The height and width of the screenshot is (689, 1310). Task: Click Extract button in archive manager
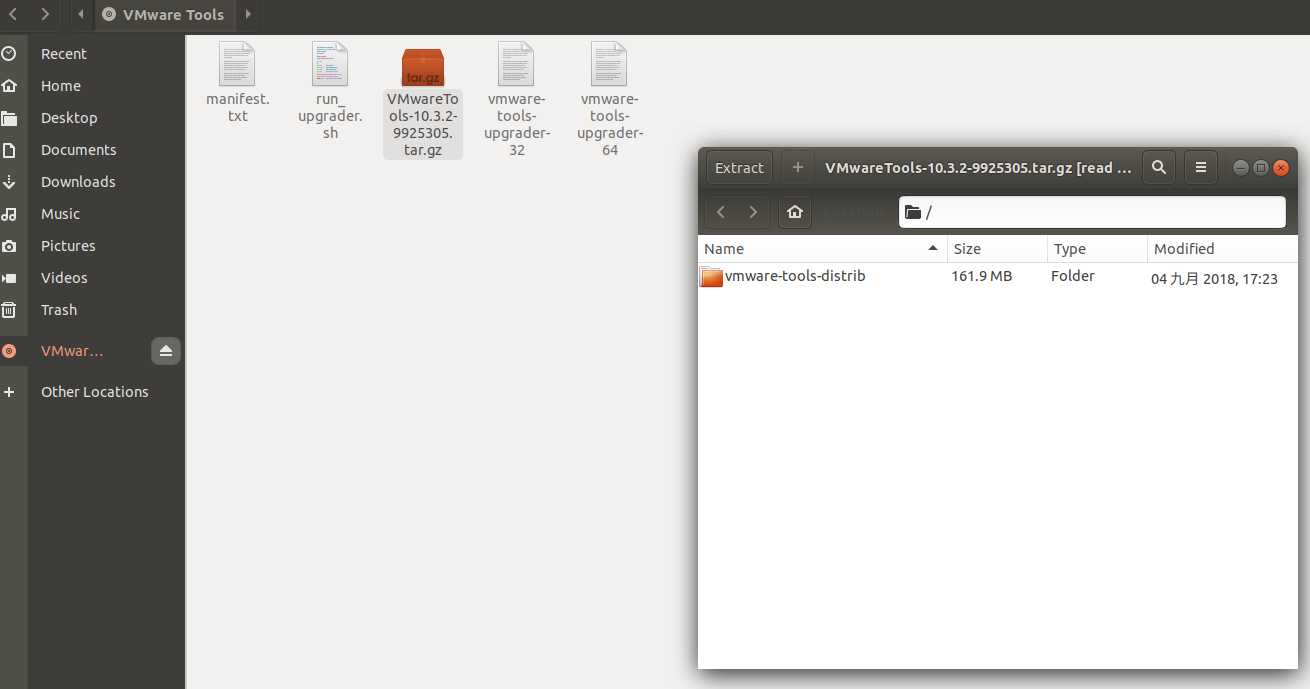coord(739,168)
